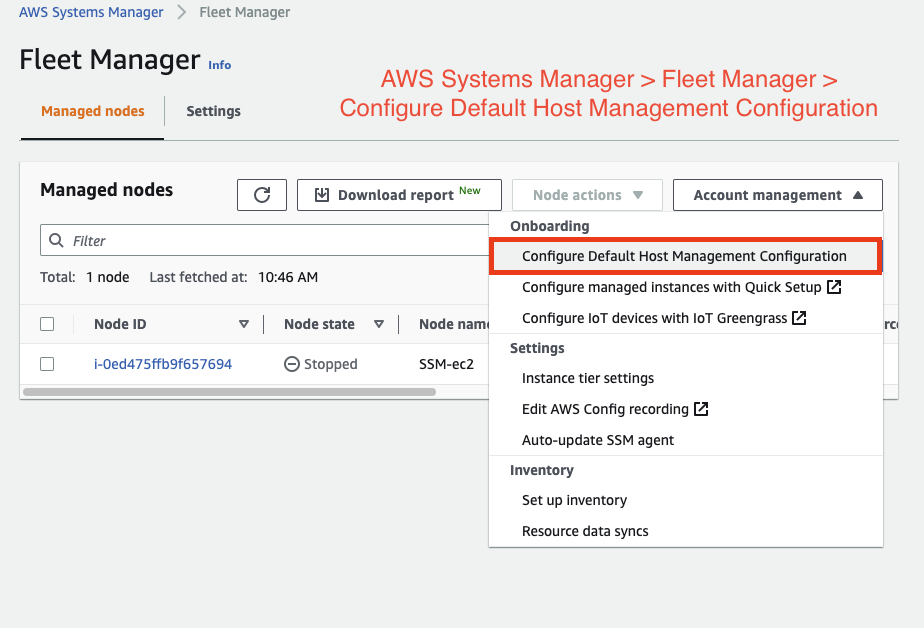Select Instance tier settings menu item
The height and width of the screenshot is (628, 924).
pos(588,378)
